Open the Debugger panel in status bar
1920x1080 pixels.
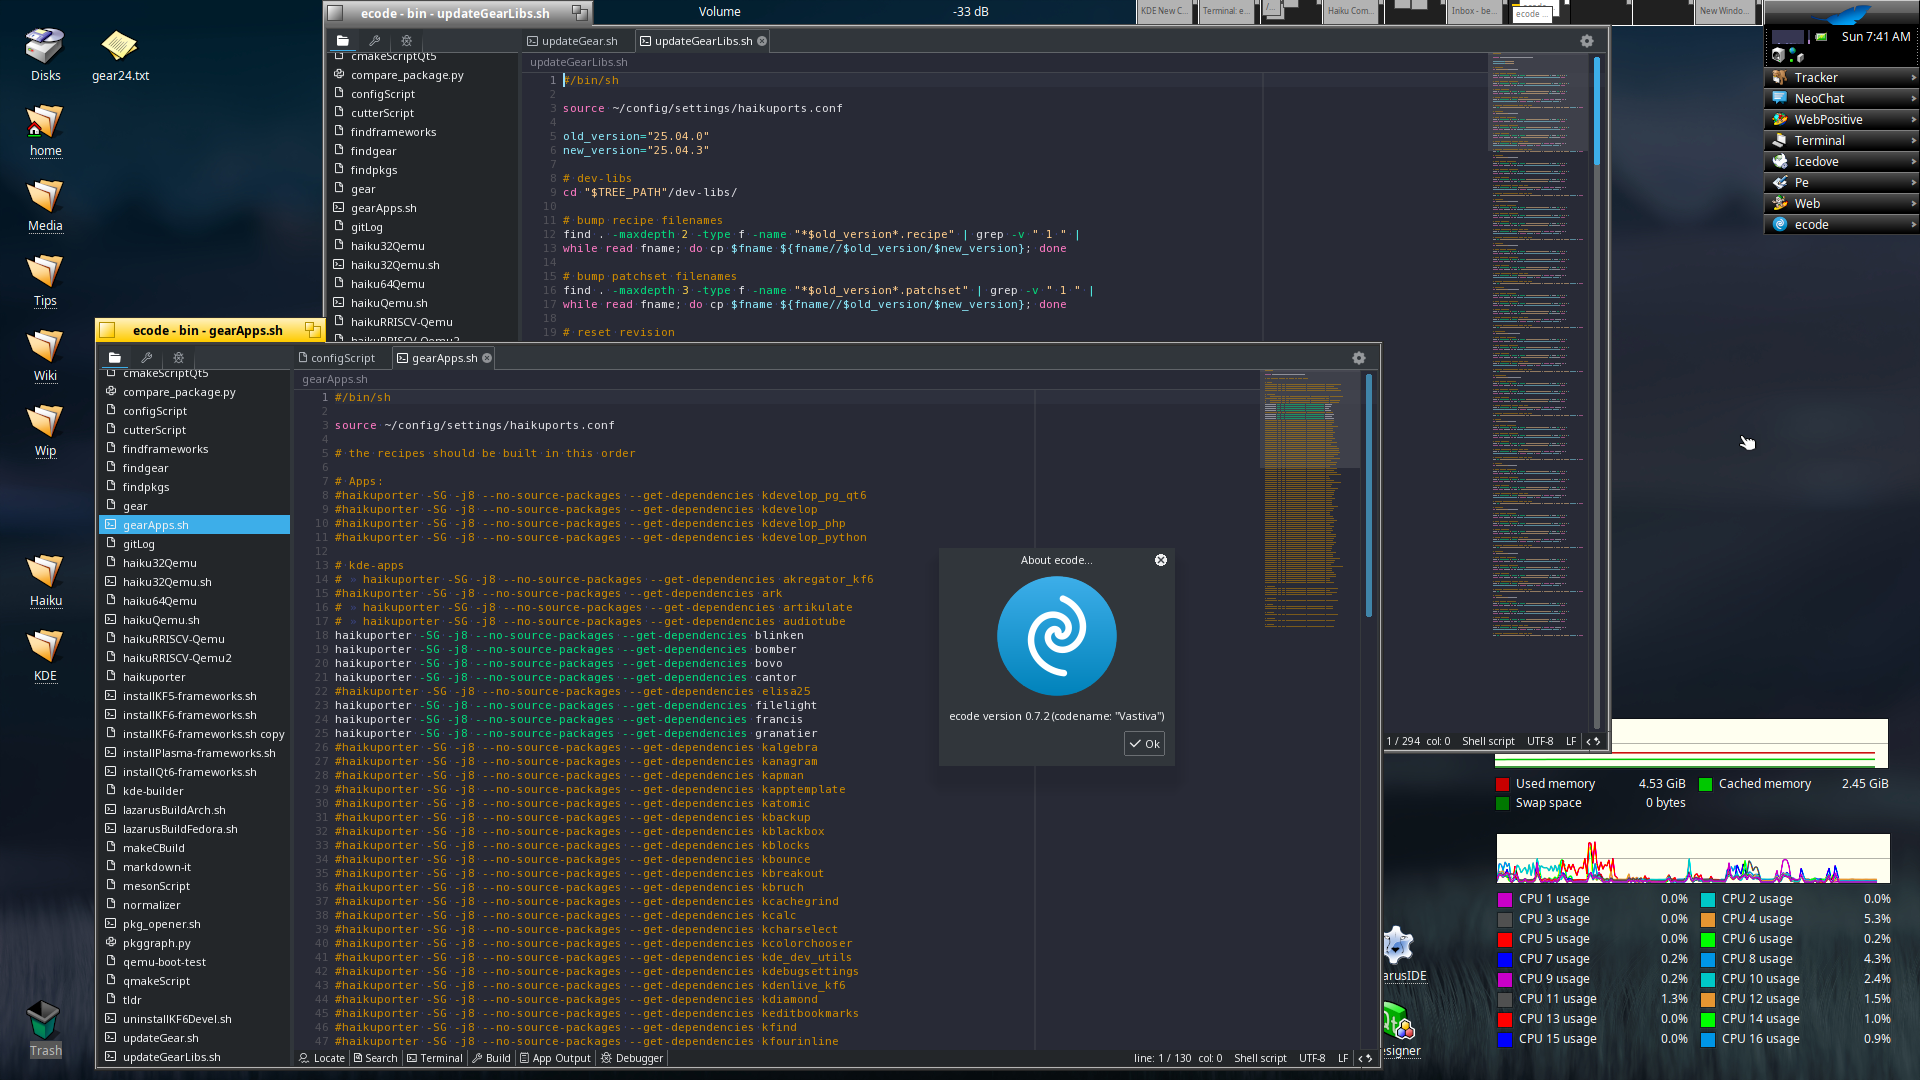pos(632,1058)
